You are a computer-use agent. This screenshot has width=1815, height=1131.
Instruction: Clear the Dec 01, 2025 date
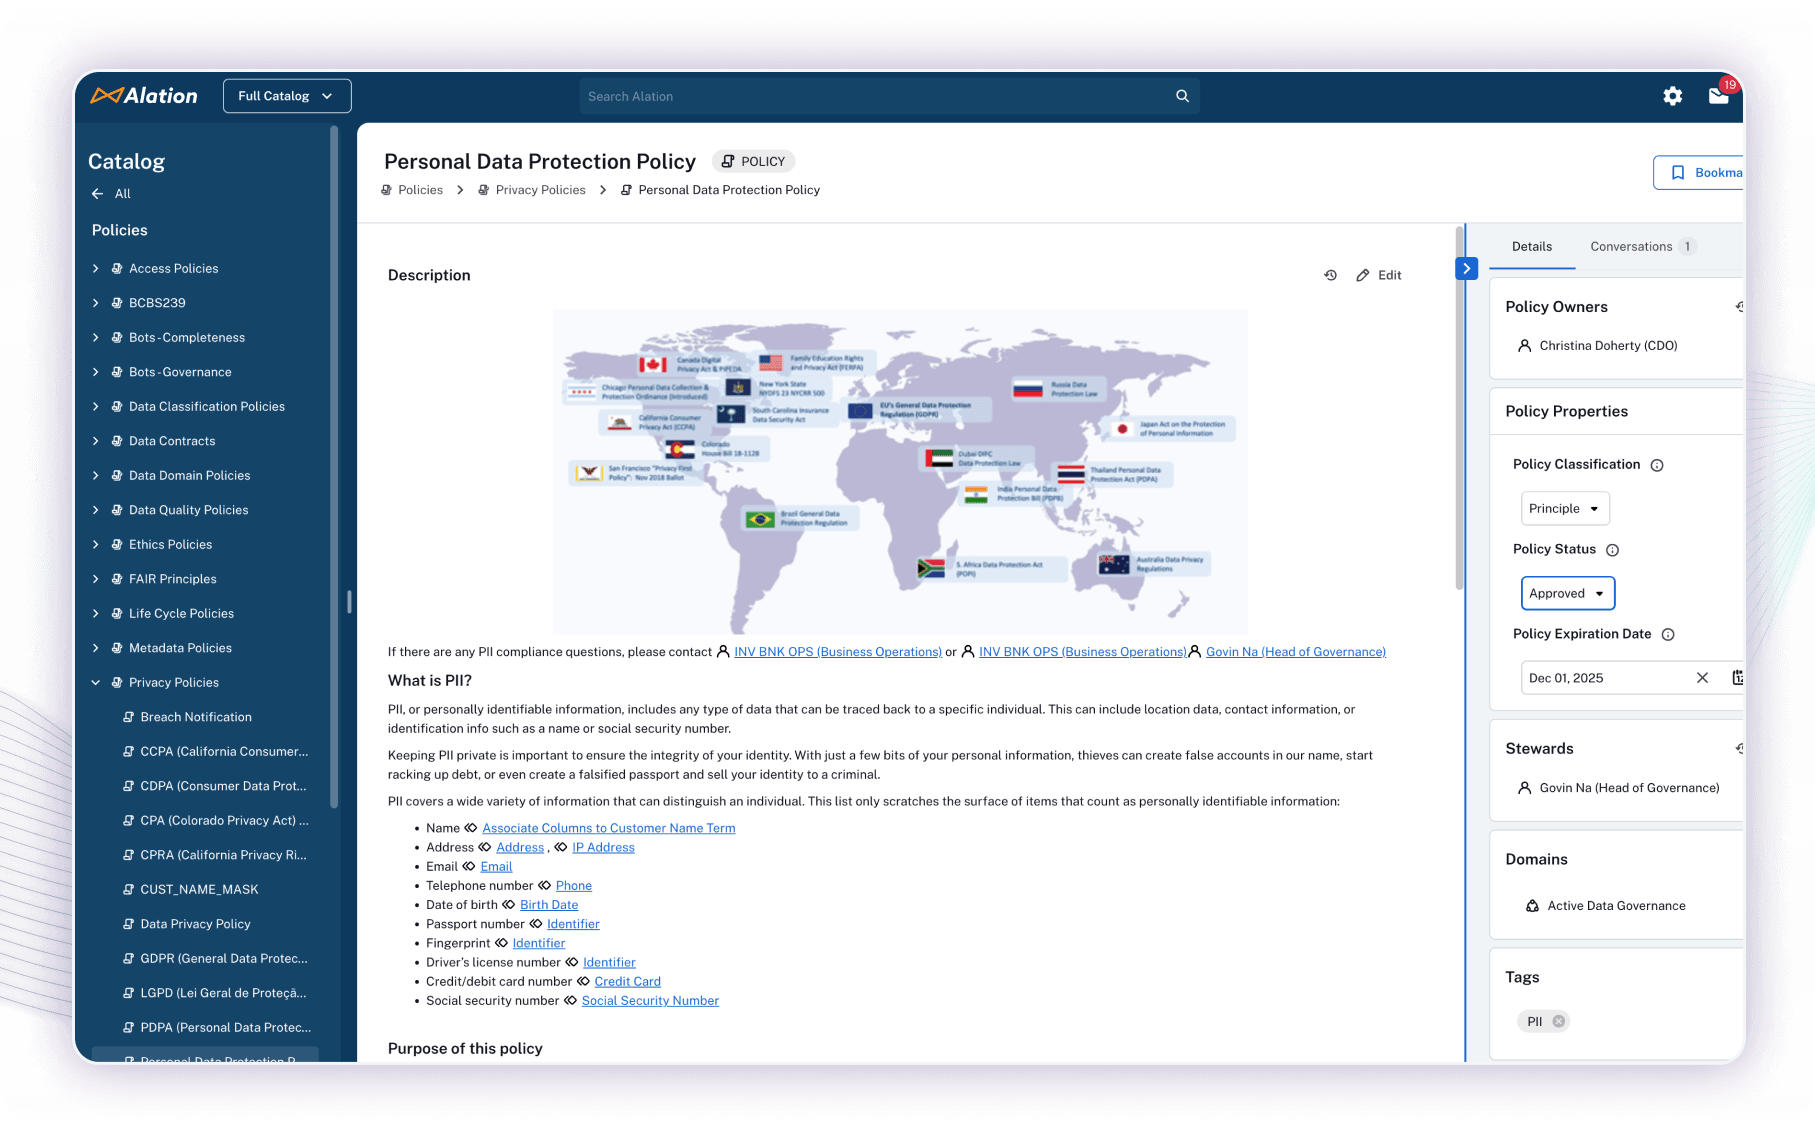(x=1702, y=678)
